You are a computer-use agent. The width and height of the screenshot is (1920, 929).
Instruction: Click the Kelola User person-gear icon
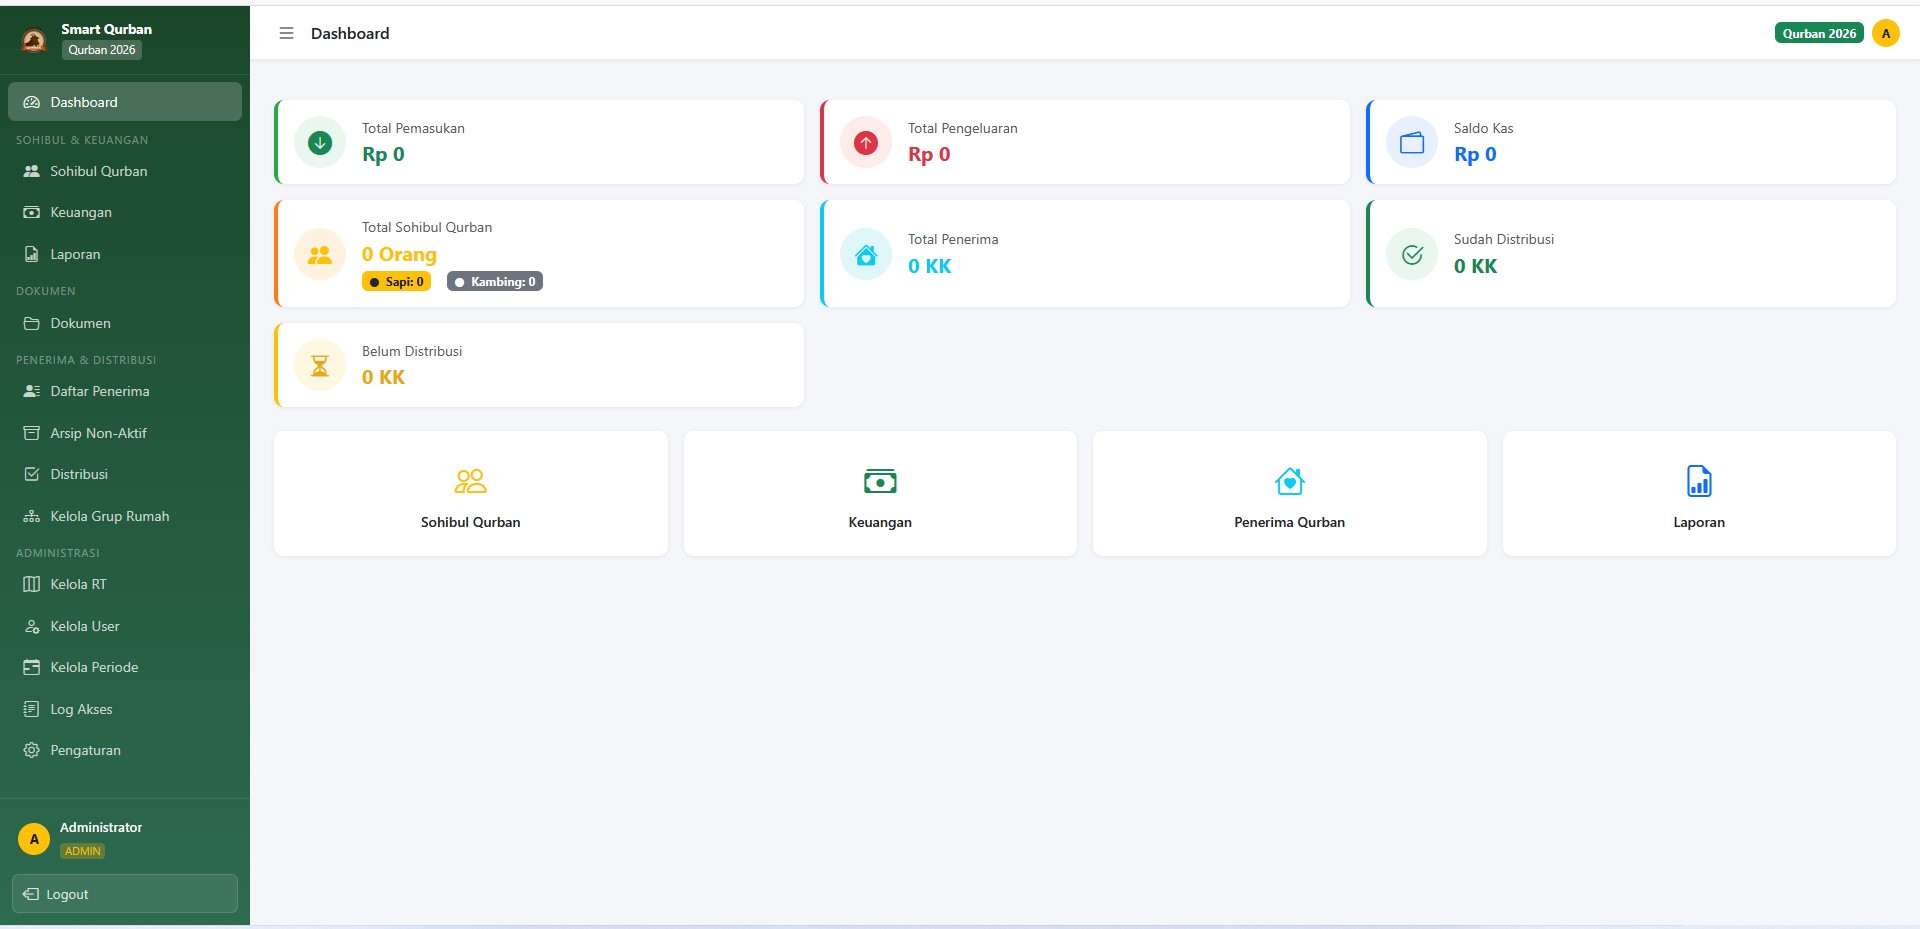coord(31,626)
